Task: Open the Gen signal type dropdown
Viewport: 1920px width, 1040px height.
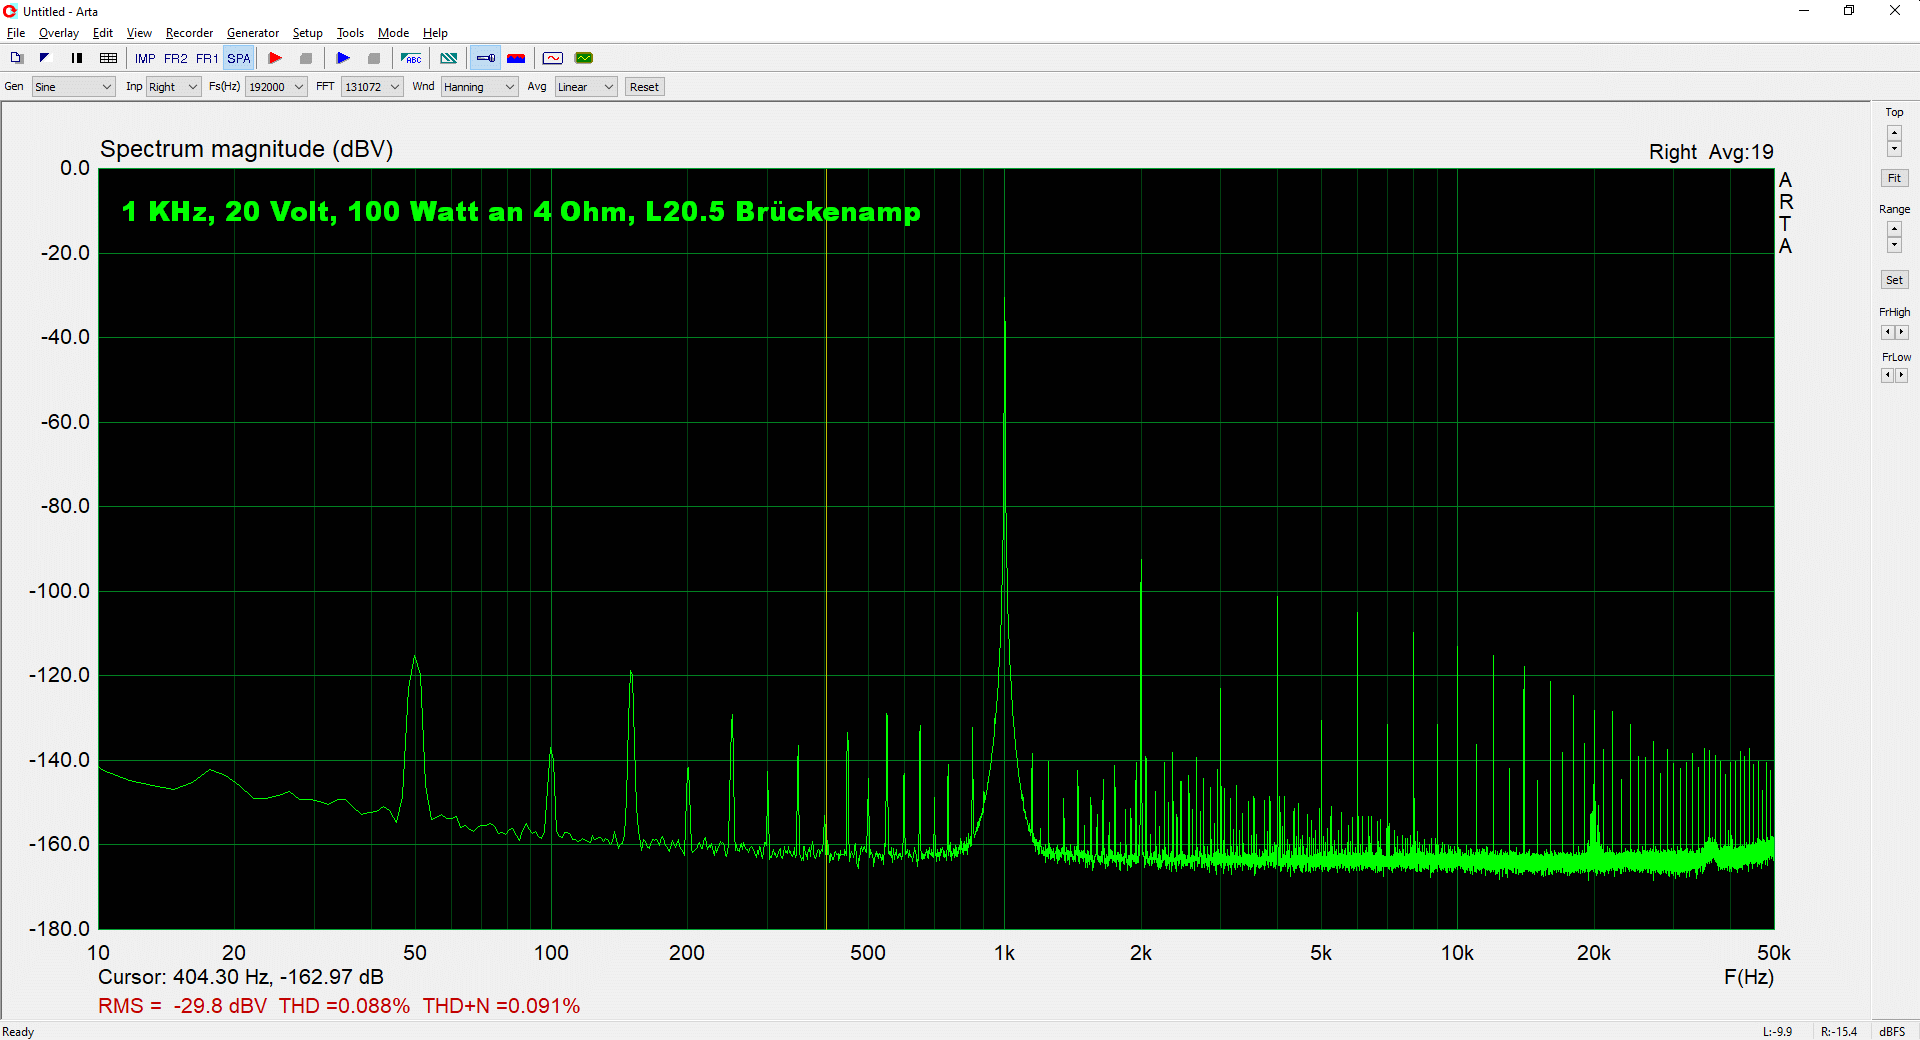Action: click(74, 87)
